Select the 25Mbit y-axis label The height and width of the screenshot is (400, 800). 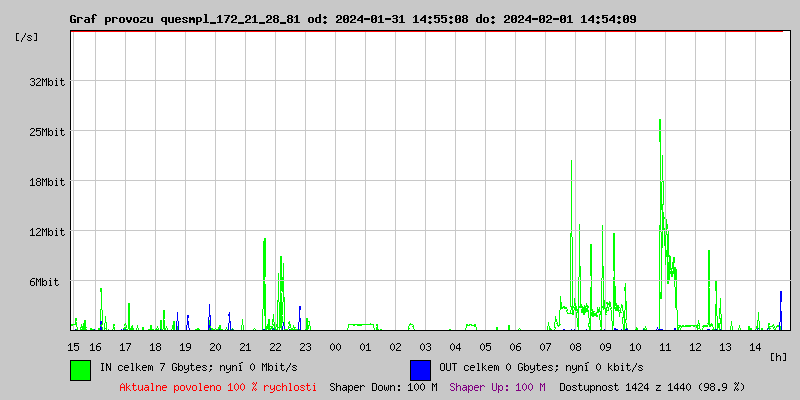tap(48, 132)
